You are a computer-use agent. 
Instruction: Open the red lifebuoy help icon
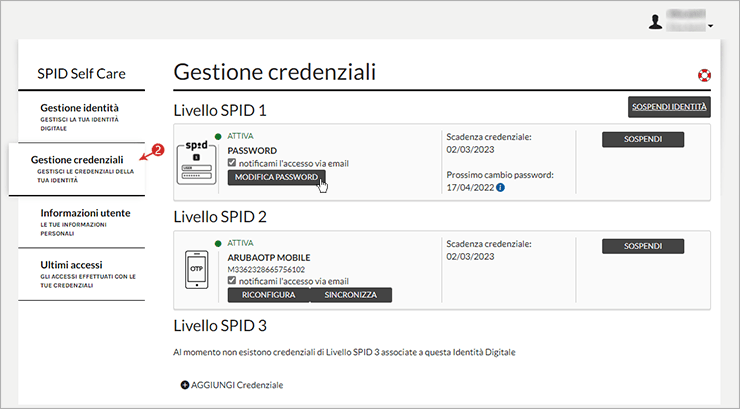coord(704,75)
